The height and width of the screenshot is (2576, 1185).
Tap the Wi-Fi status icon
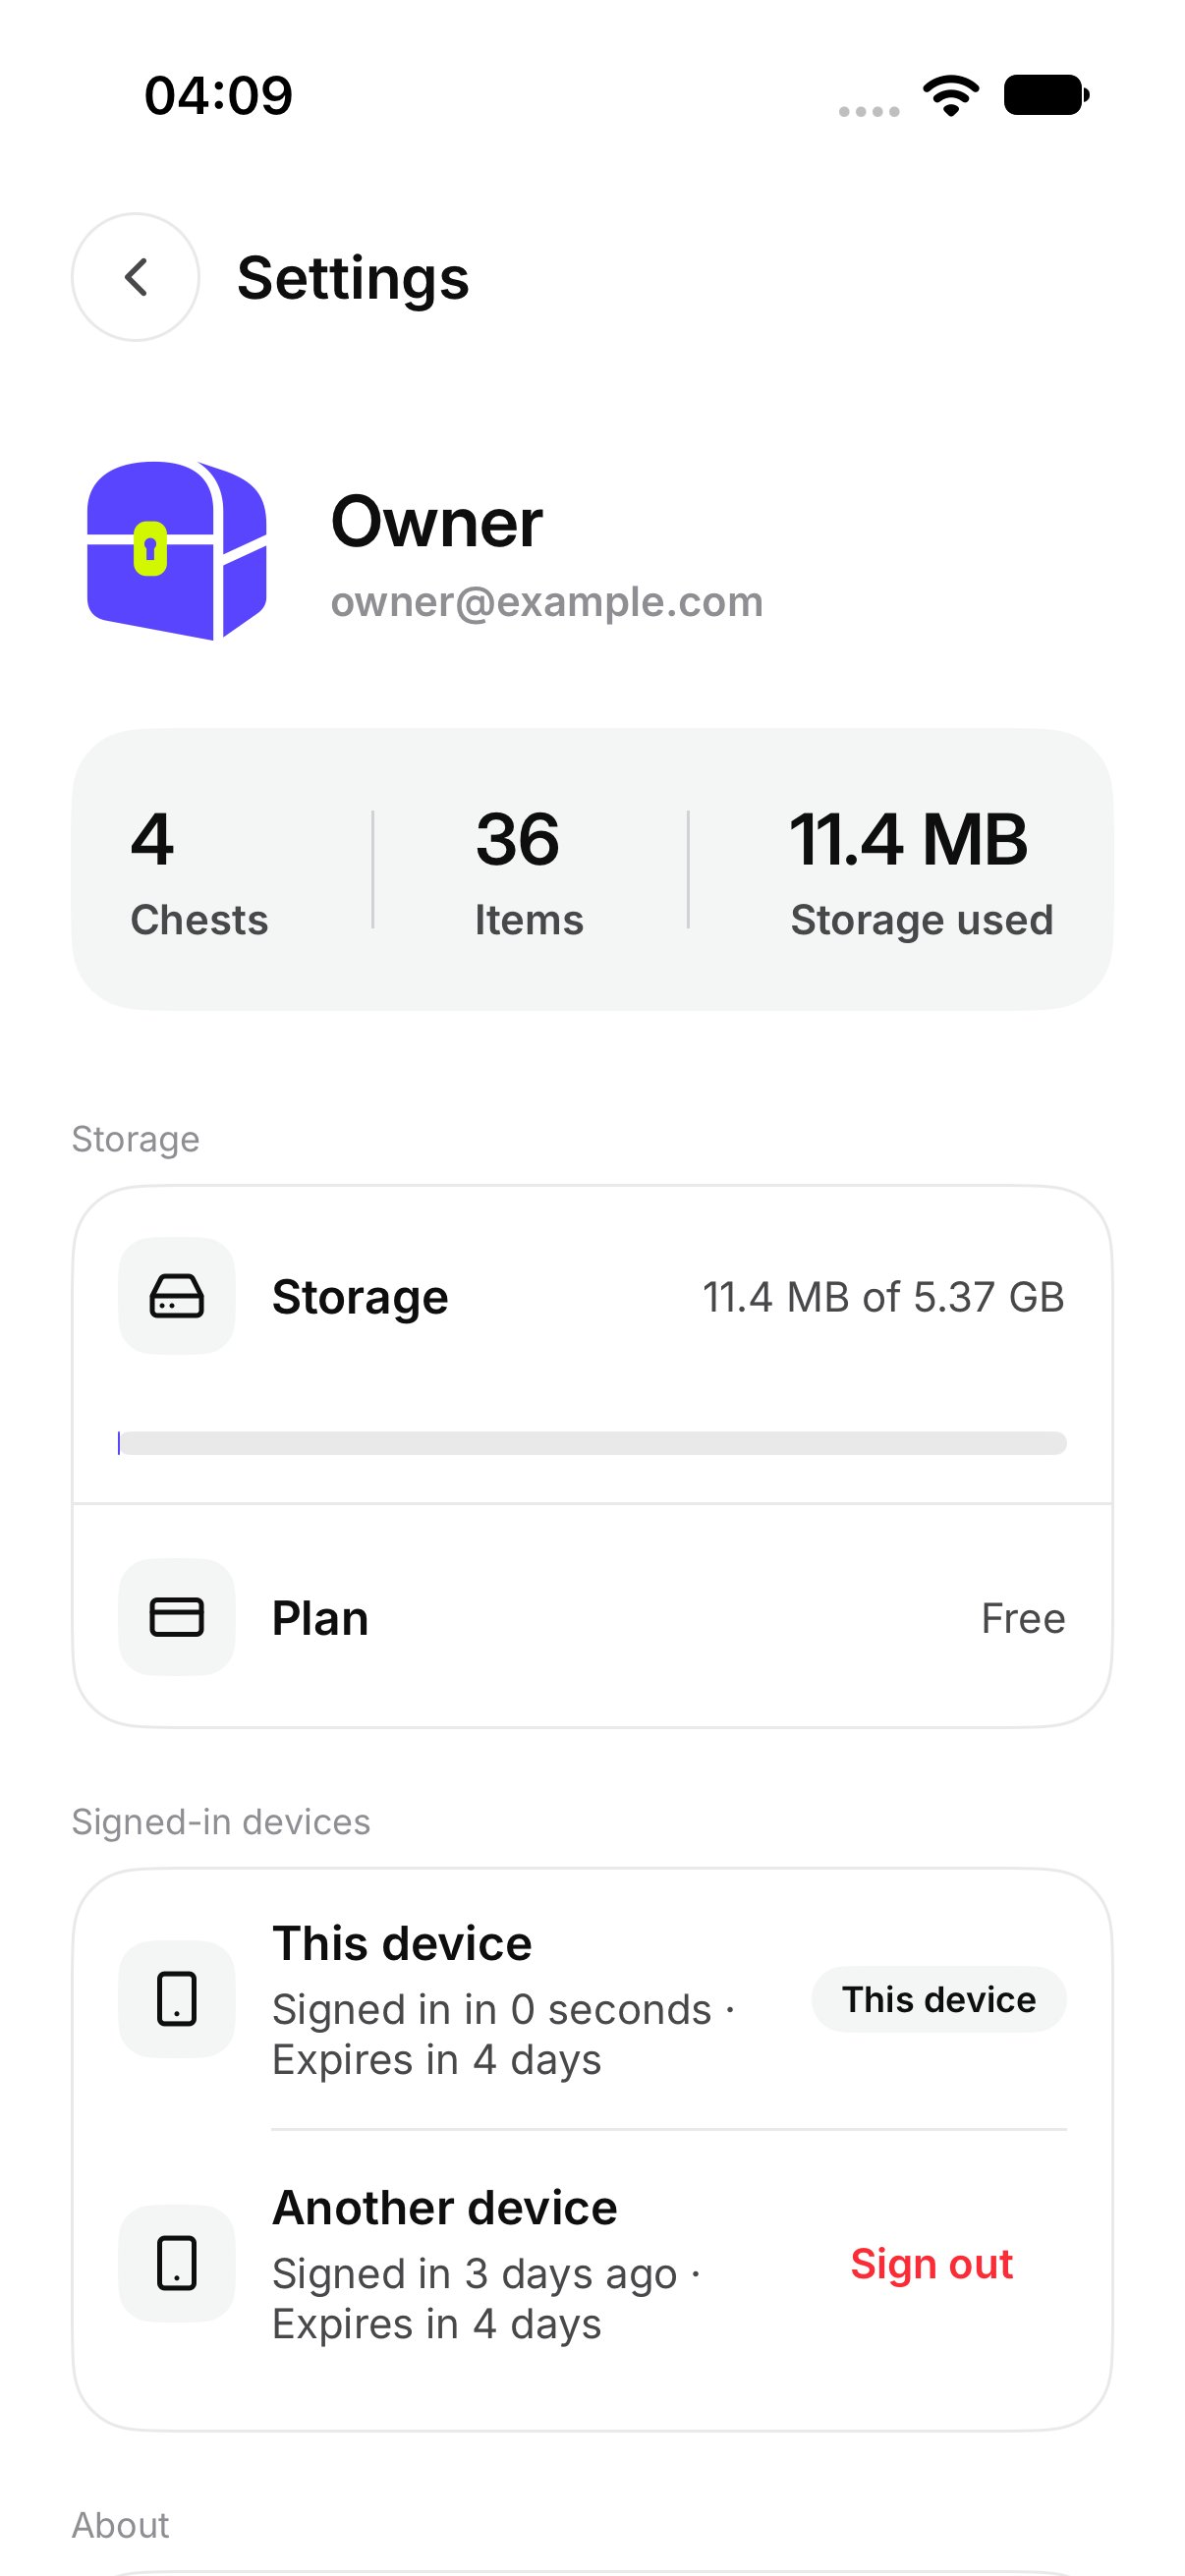click(951, 95)
